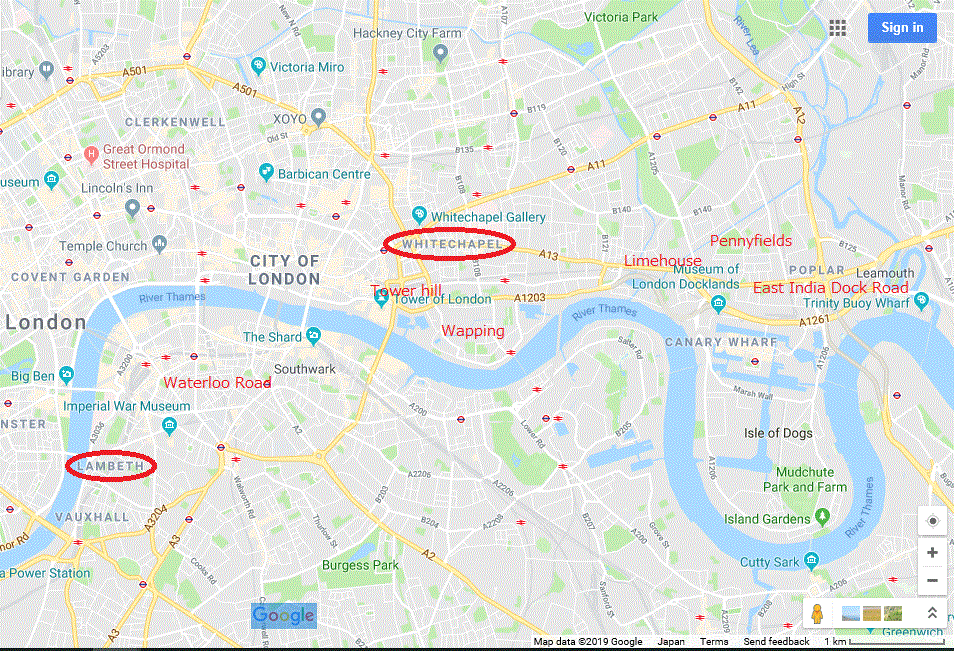954x651 pixels.
Task: Open the Google apps grid icon
Action: point(838,28)
